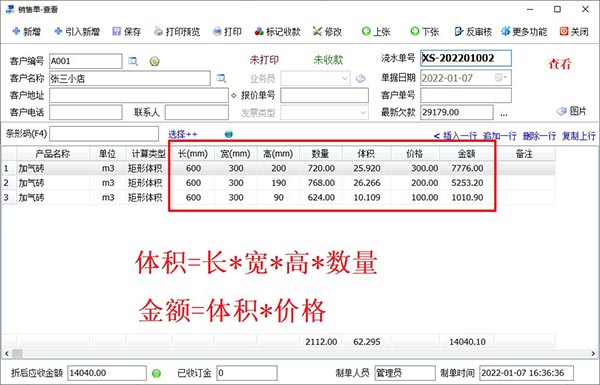Click the diamond icon before 报价单号
Image resolution: width=600 pixels, height=385 pixels.
(x=234, y=95)
